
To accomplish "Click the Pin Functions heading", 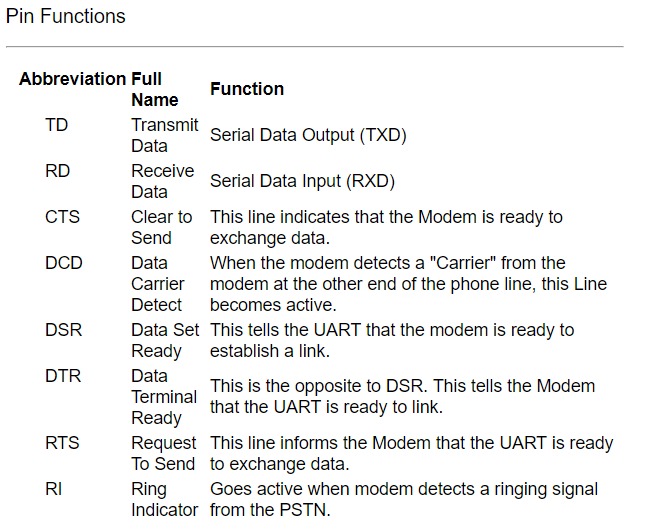I will [x=66, y=16].
